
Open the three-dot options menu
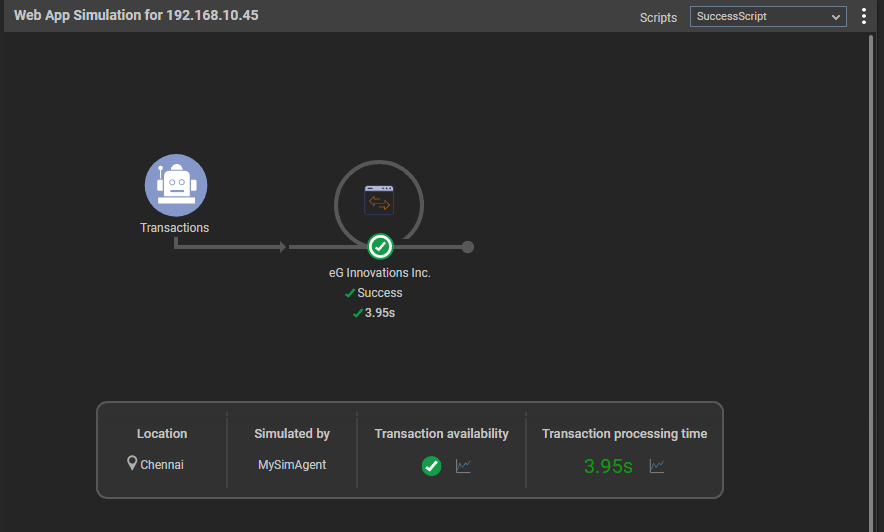864,16
